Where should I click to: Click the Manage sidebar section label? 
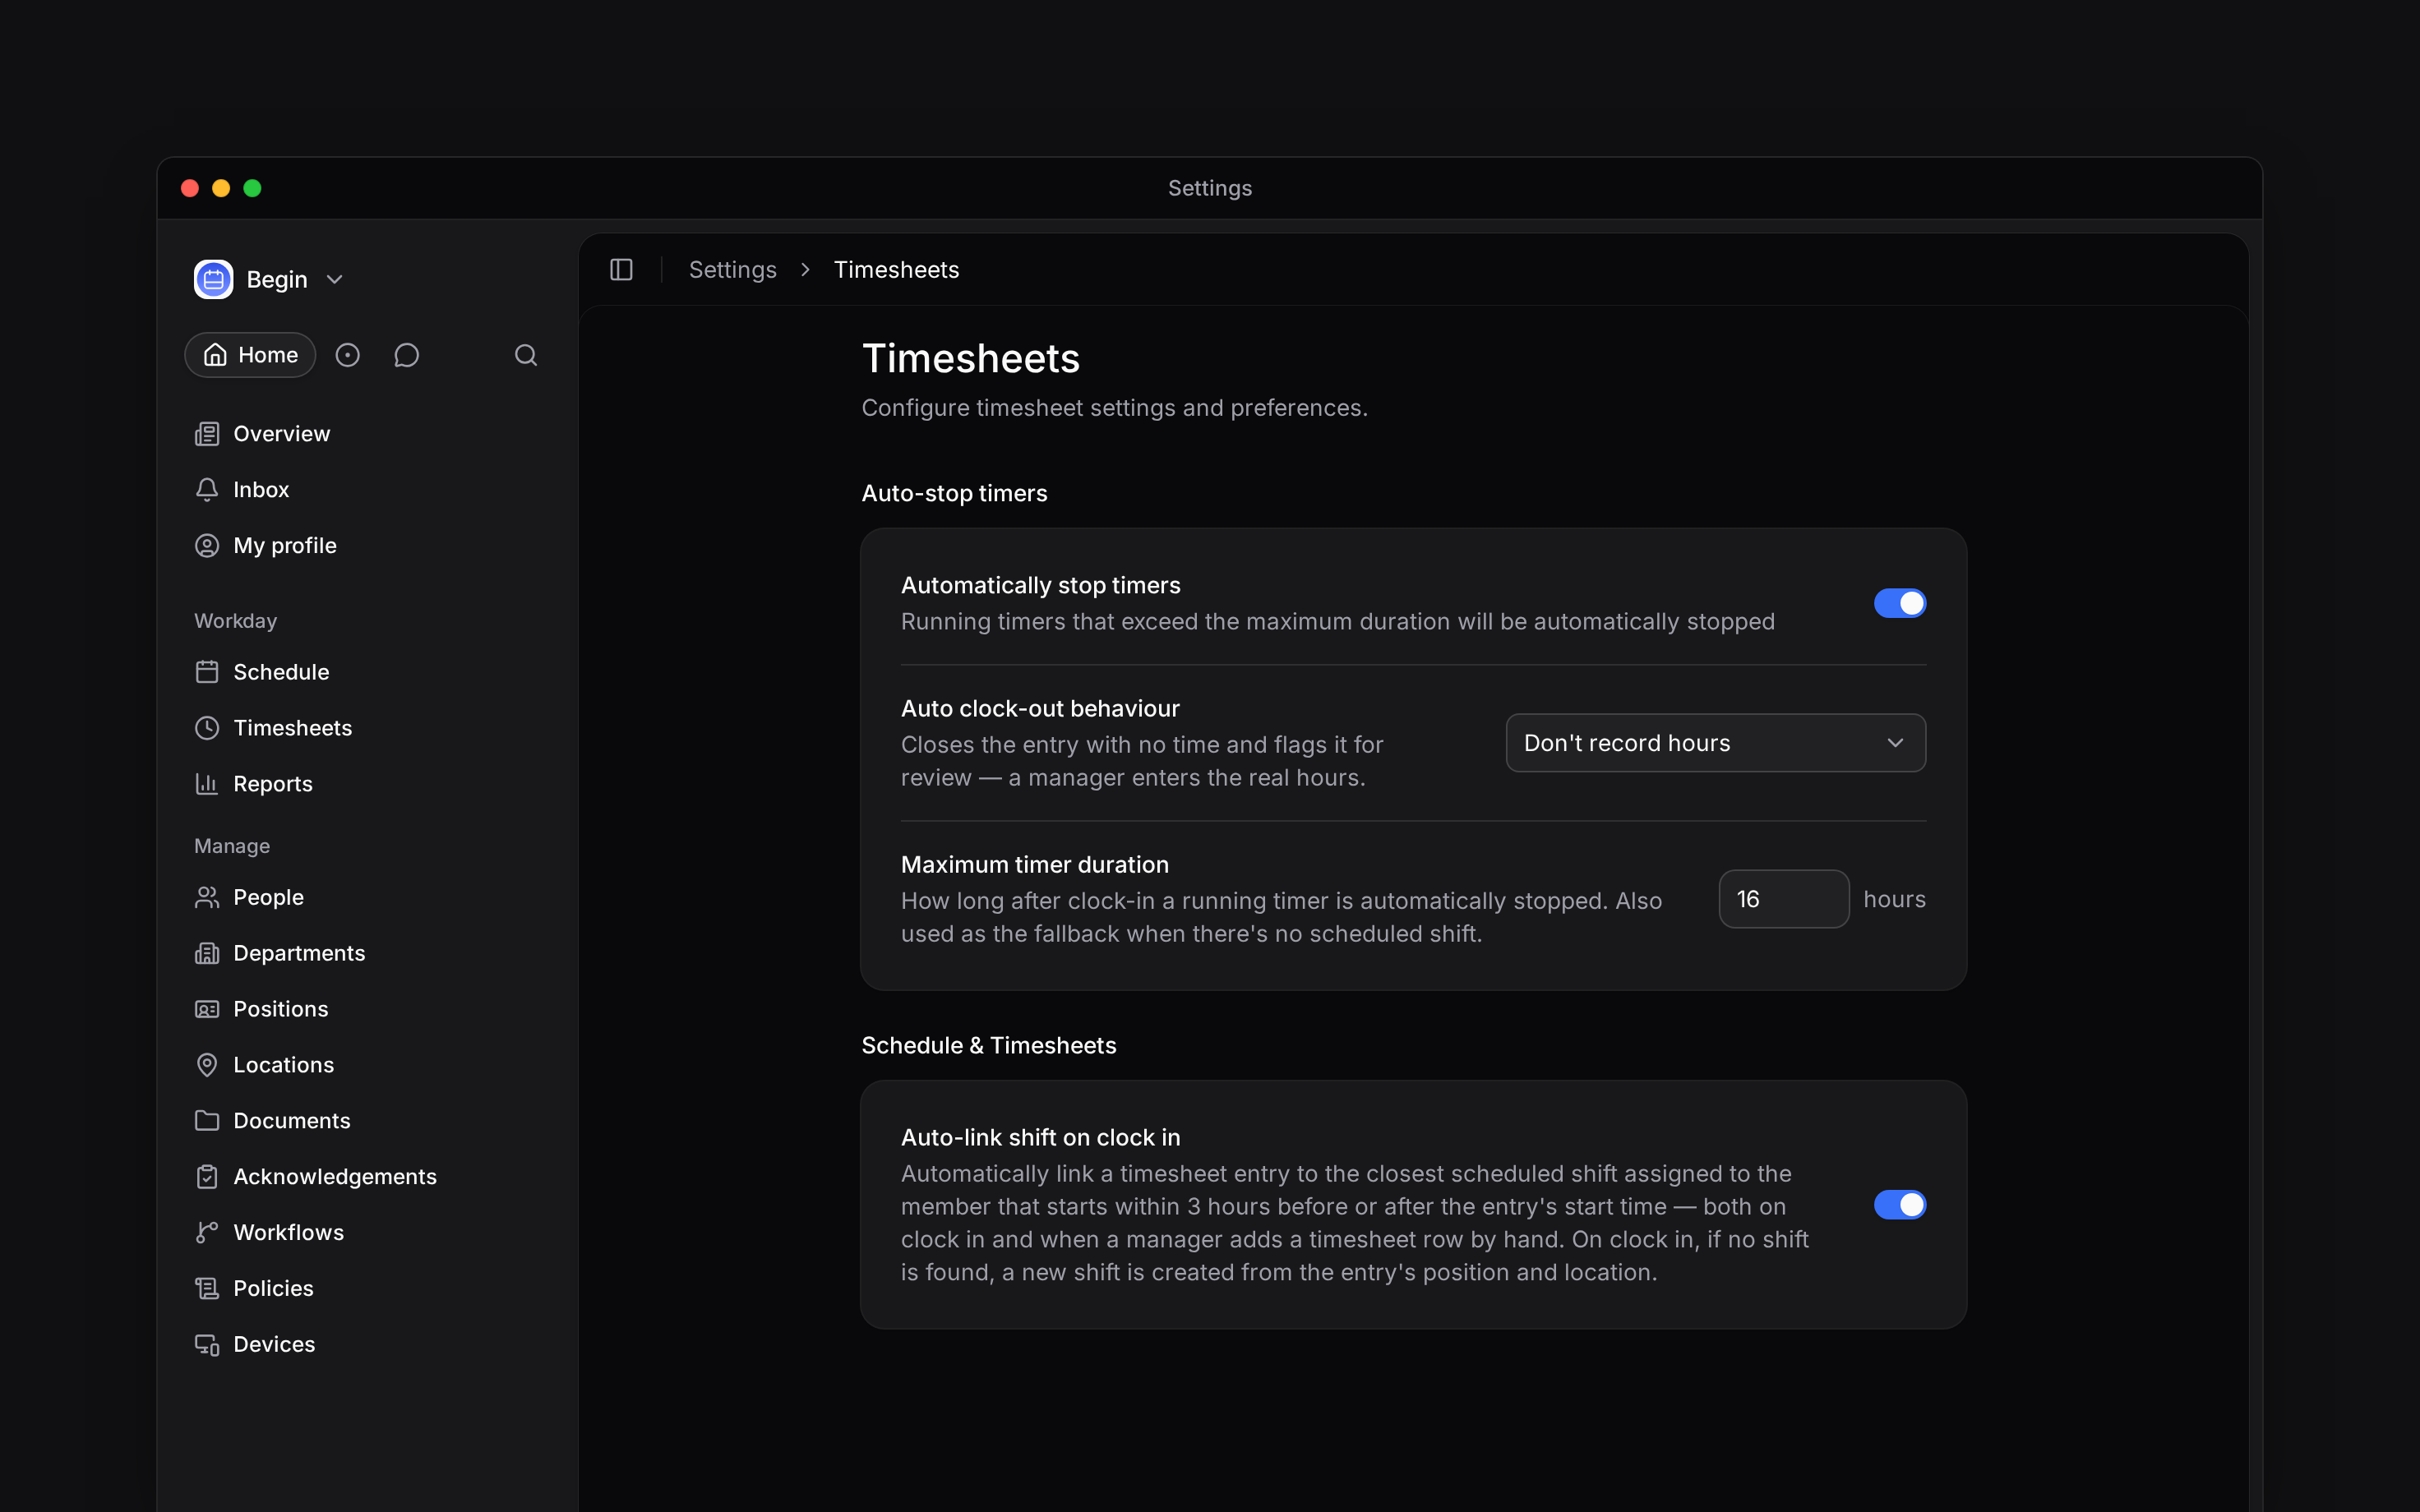pos(232,846)
